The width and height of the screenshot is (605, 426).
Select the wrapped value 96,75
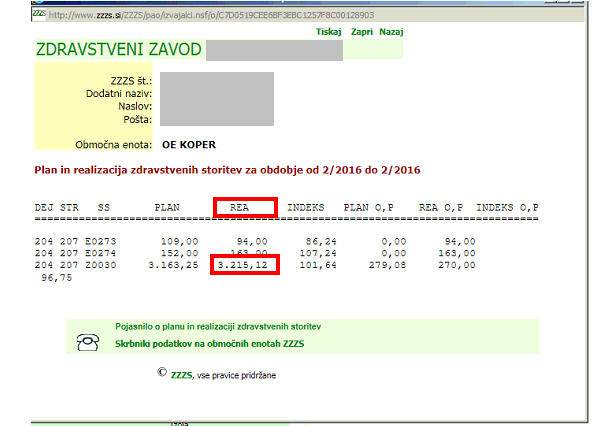[x=57, y=278]
